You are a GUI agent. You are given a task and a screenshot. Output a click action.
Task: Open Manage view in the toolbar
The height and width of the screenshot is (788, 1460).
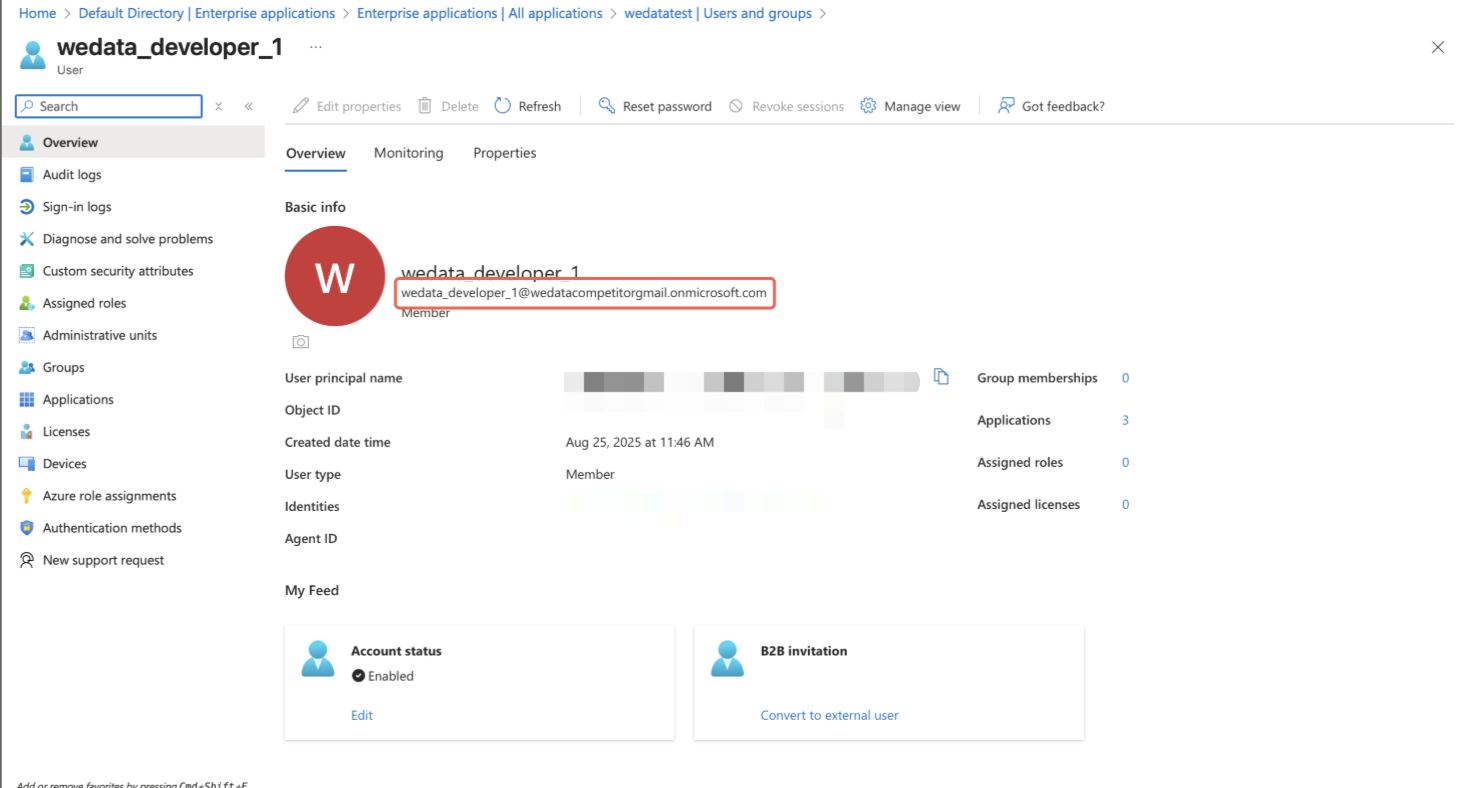point(910,106)
